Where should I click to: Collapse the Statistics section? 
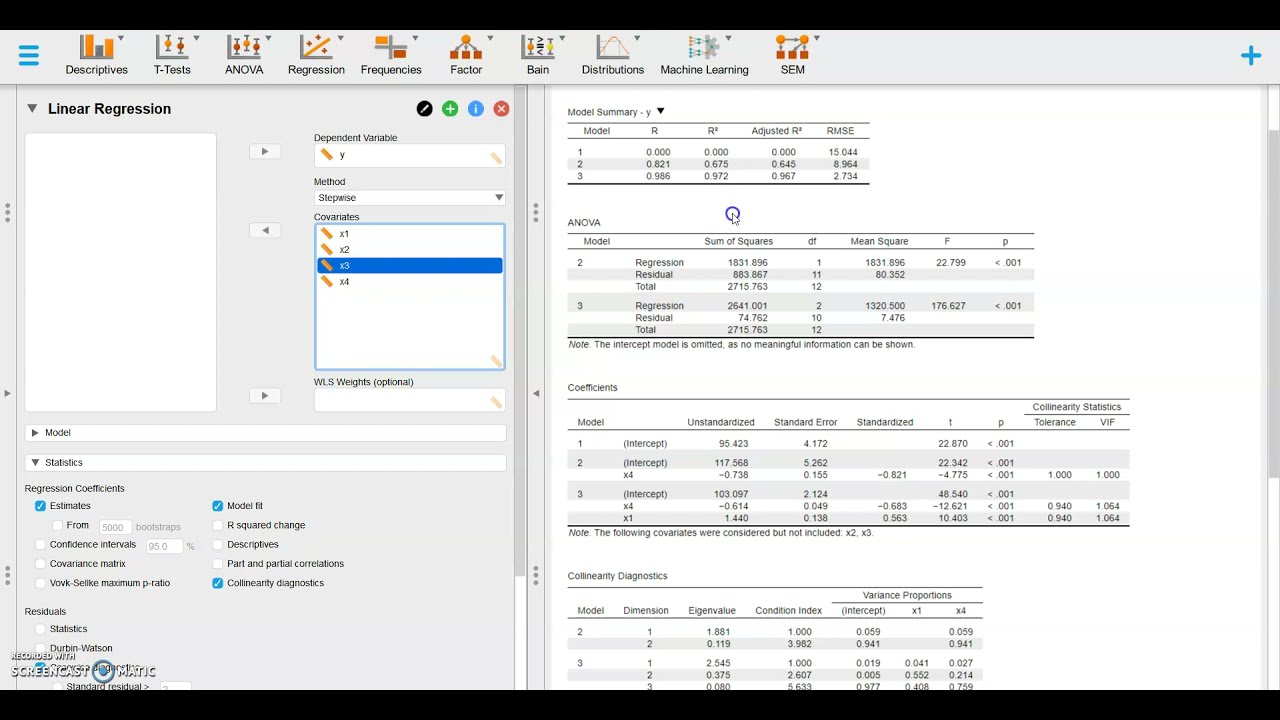(x=266, y=463)
